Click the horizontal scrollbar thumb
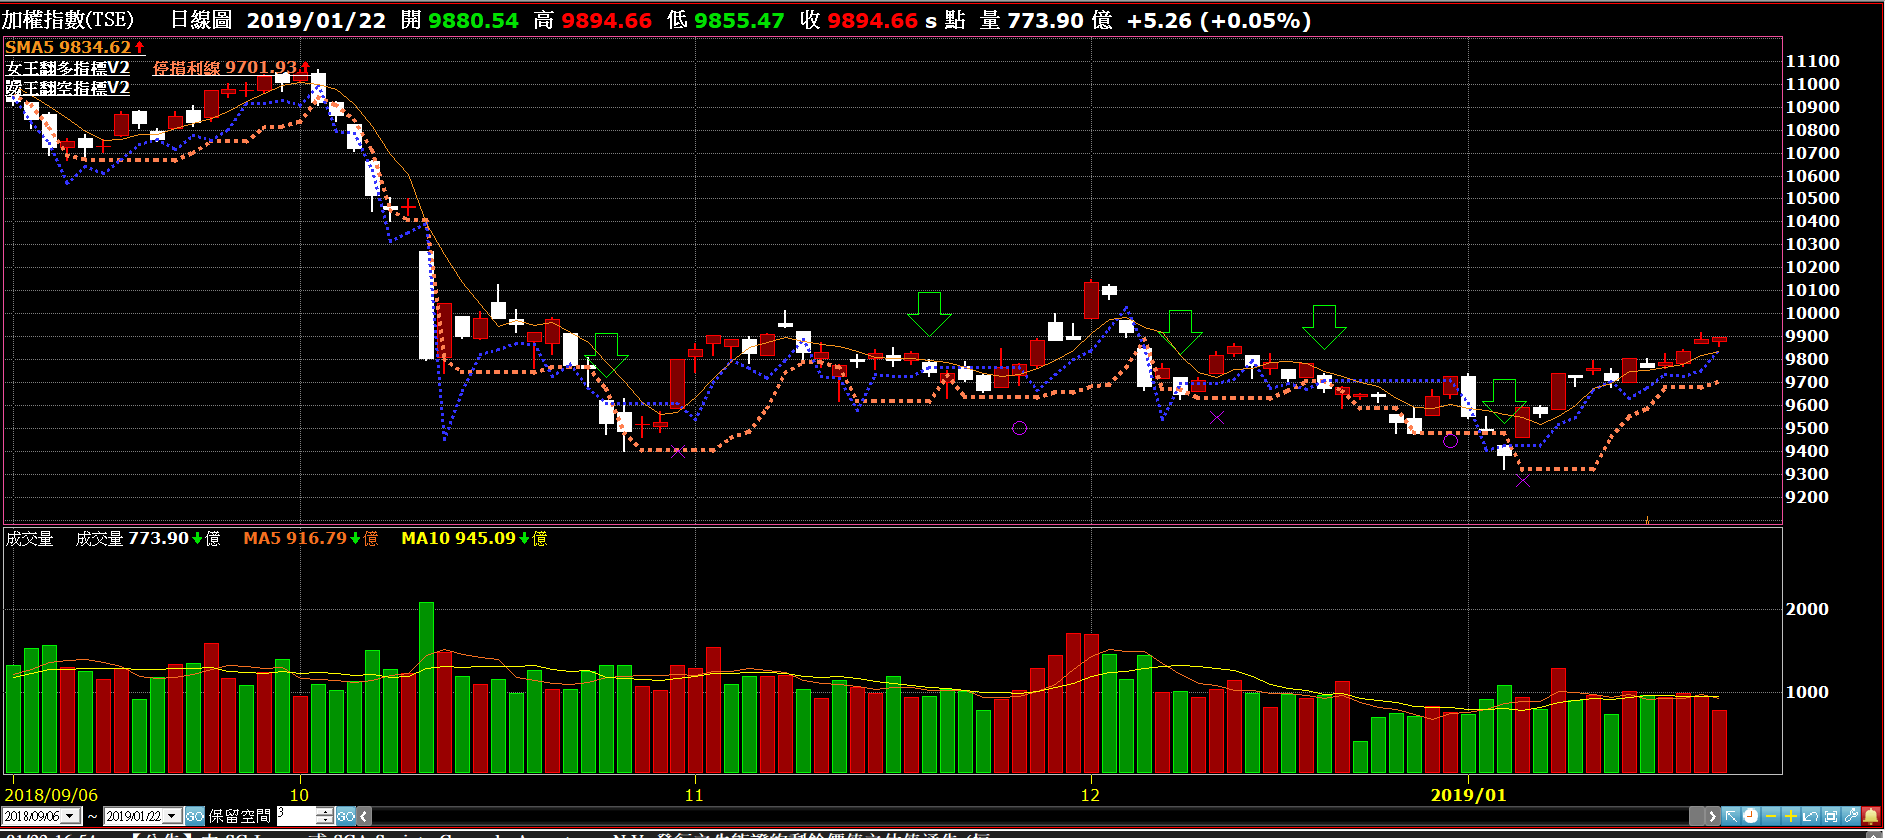This screenshot has height=838, width=1886. click(x=1696, y=816)
